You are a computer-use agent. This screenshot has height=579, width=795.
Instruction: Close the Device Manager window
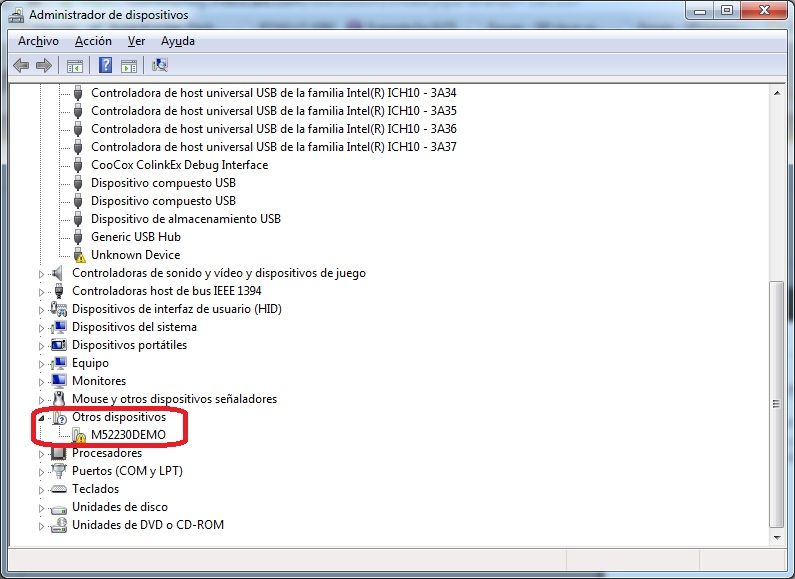tap(765, 10)
